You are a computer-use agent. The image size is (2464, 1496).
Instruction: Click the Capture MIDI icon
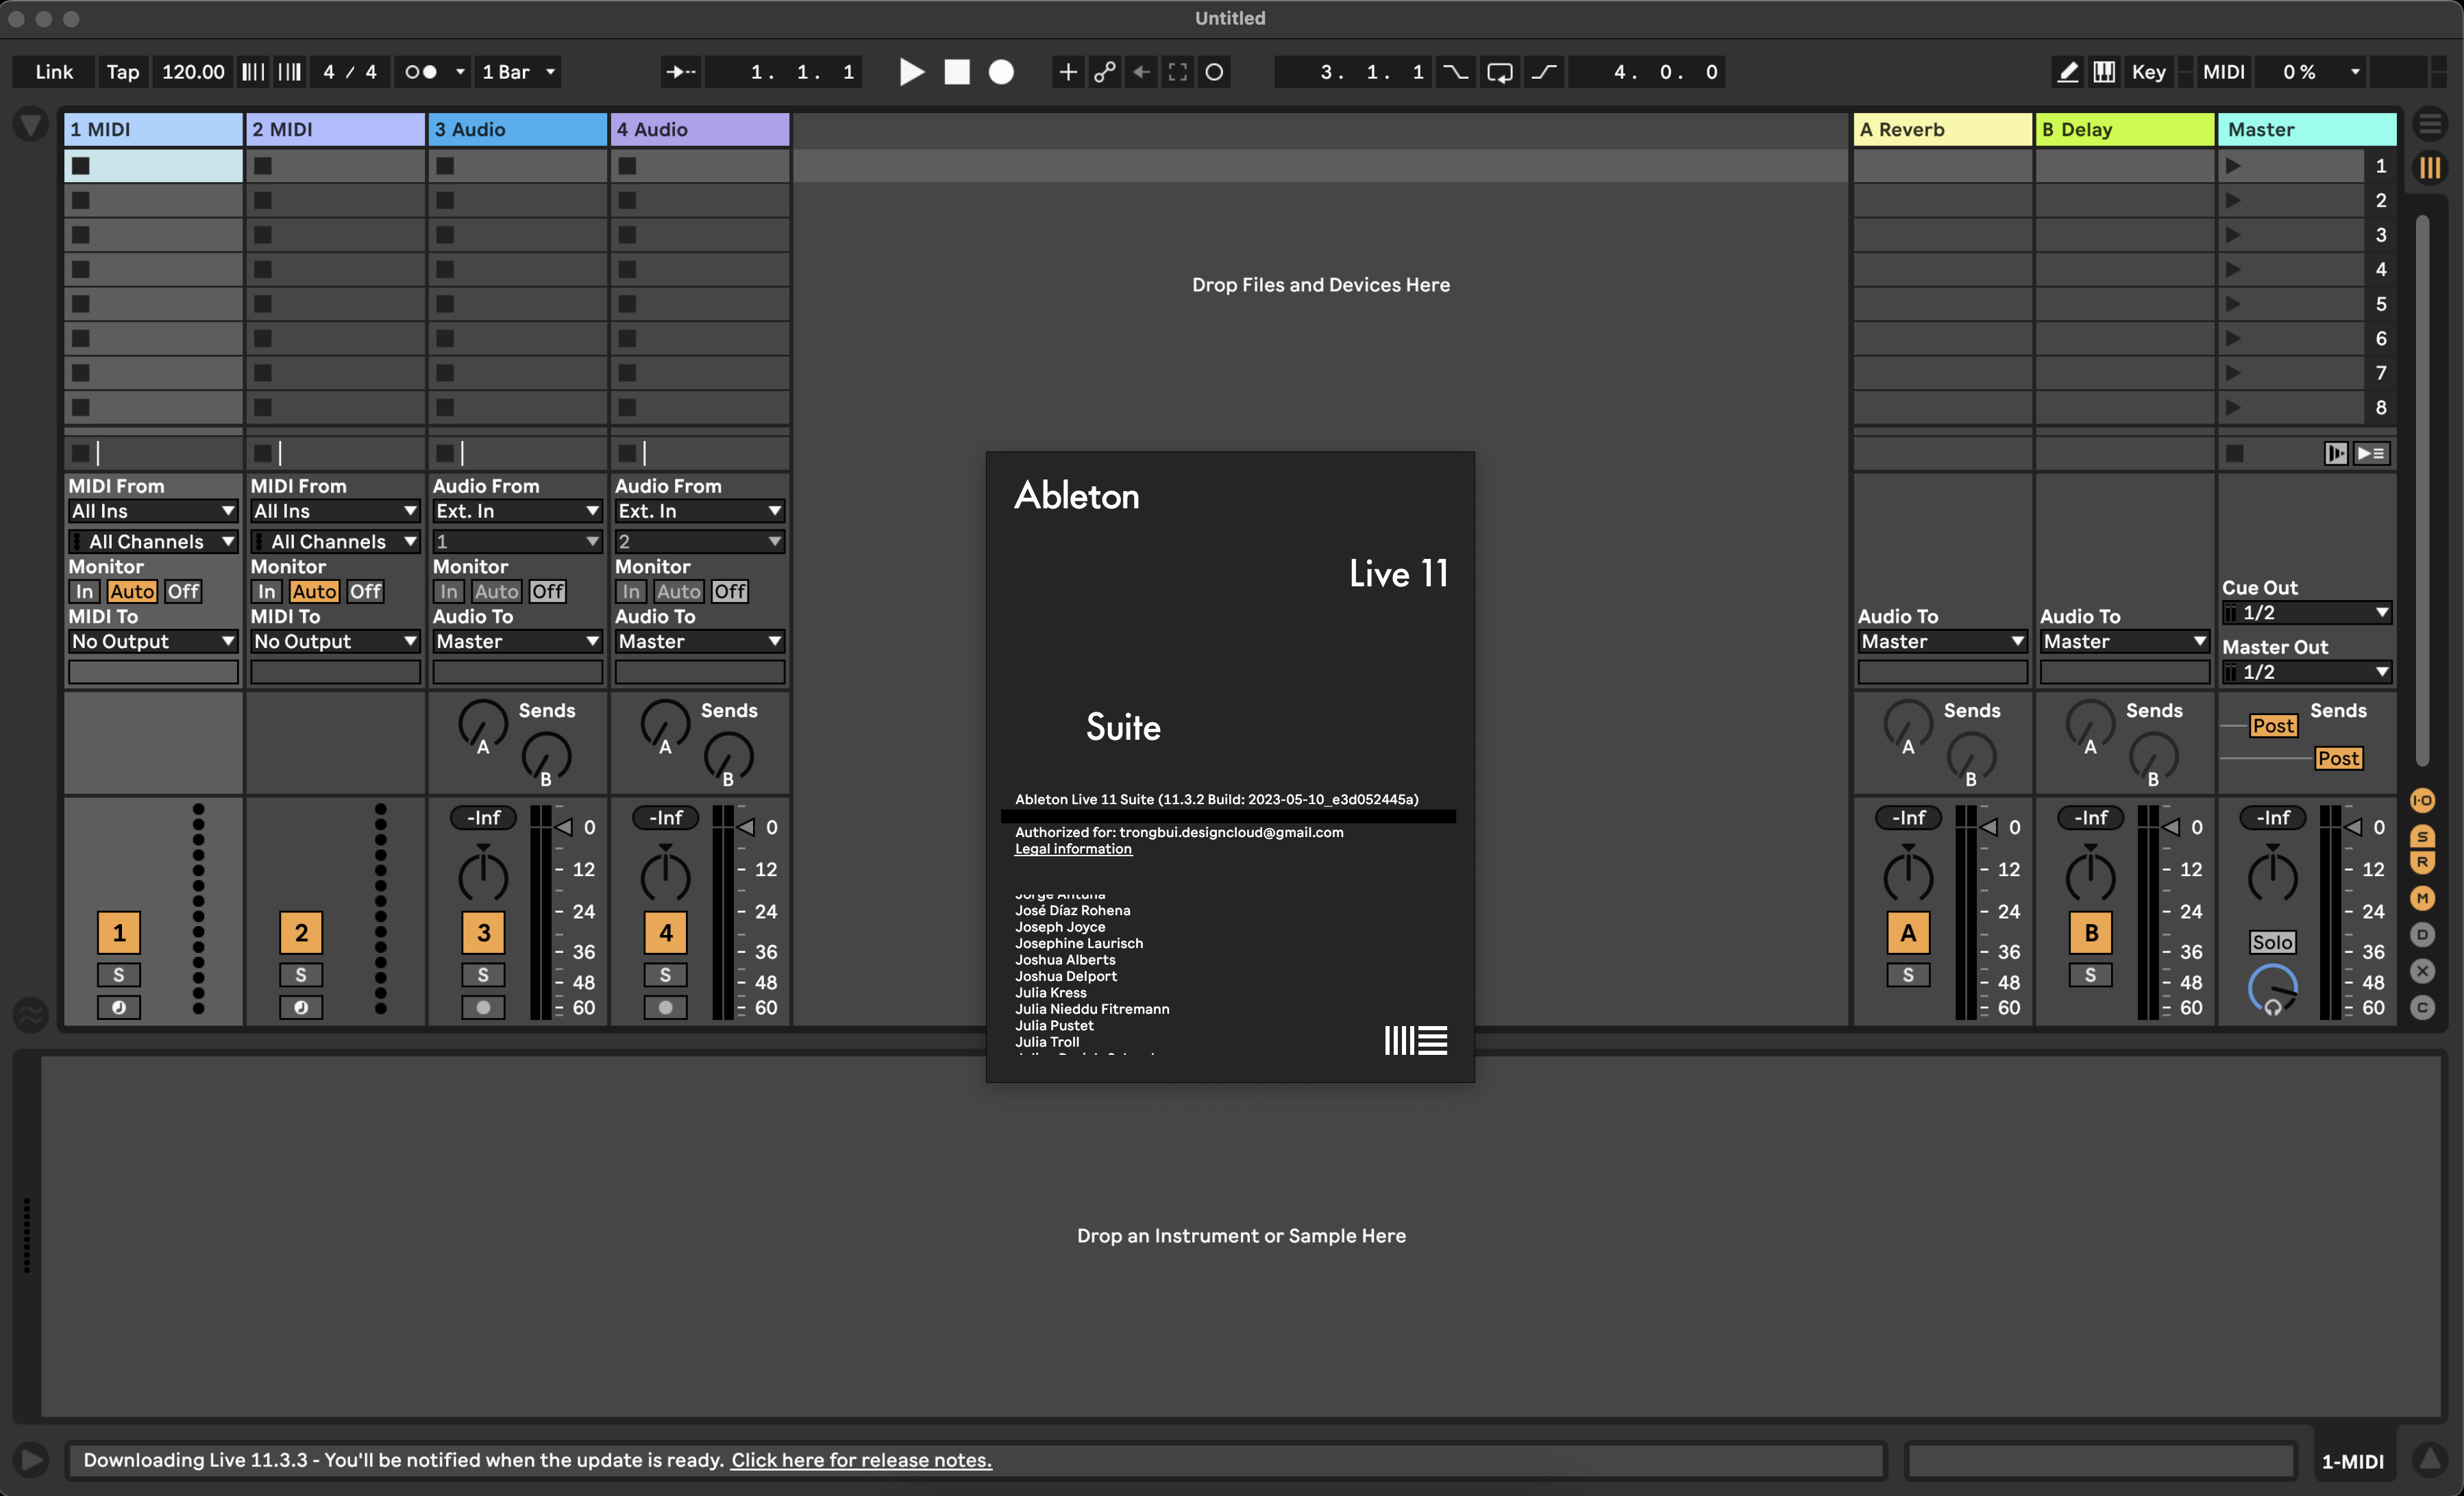(x=1178, y=72)
